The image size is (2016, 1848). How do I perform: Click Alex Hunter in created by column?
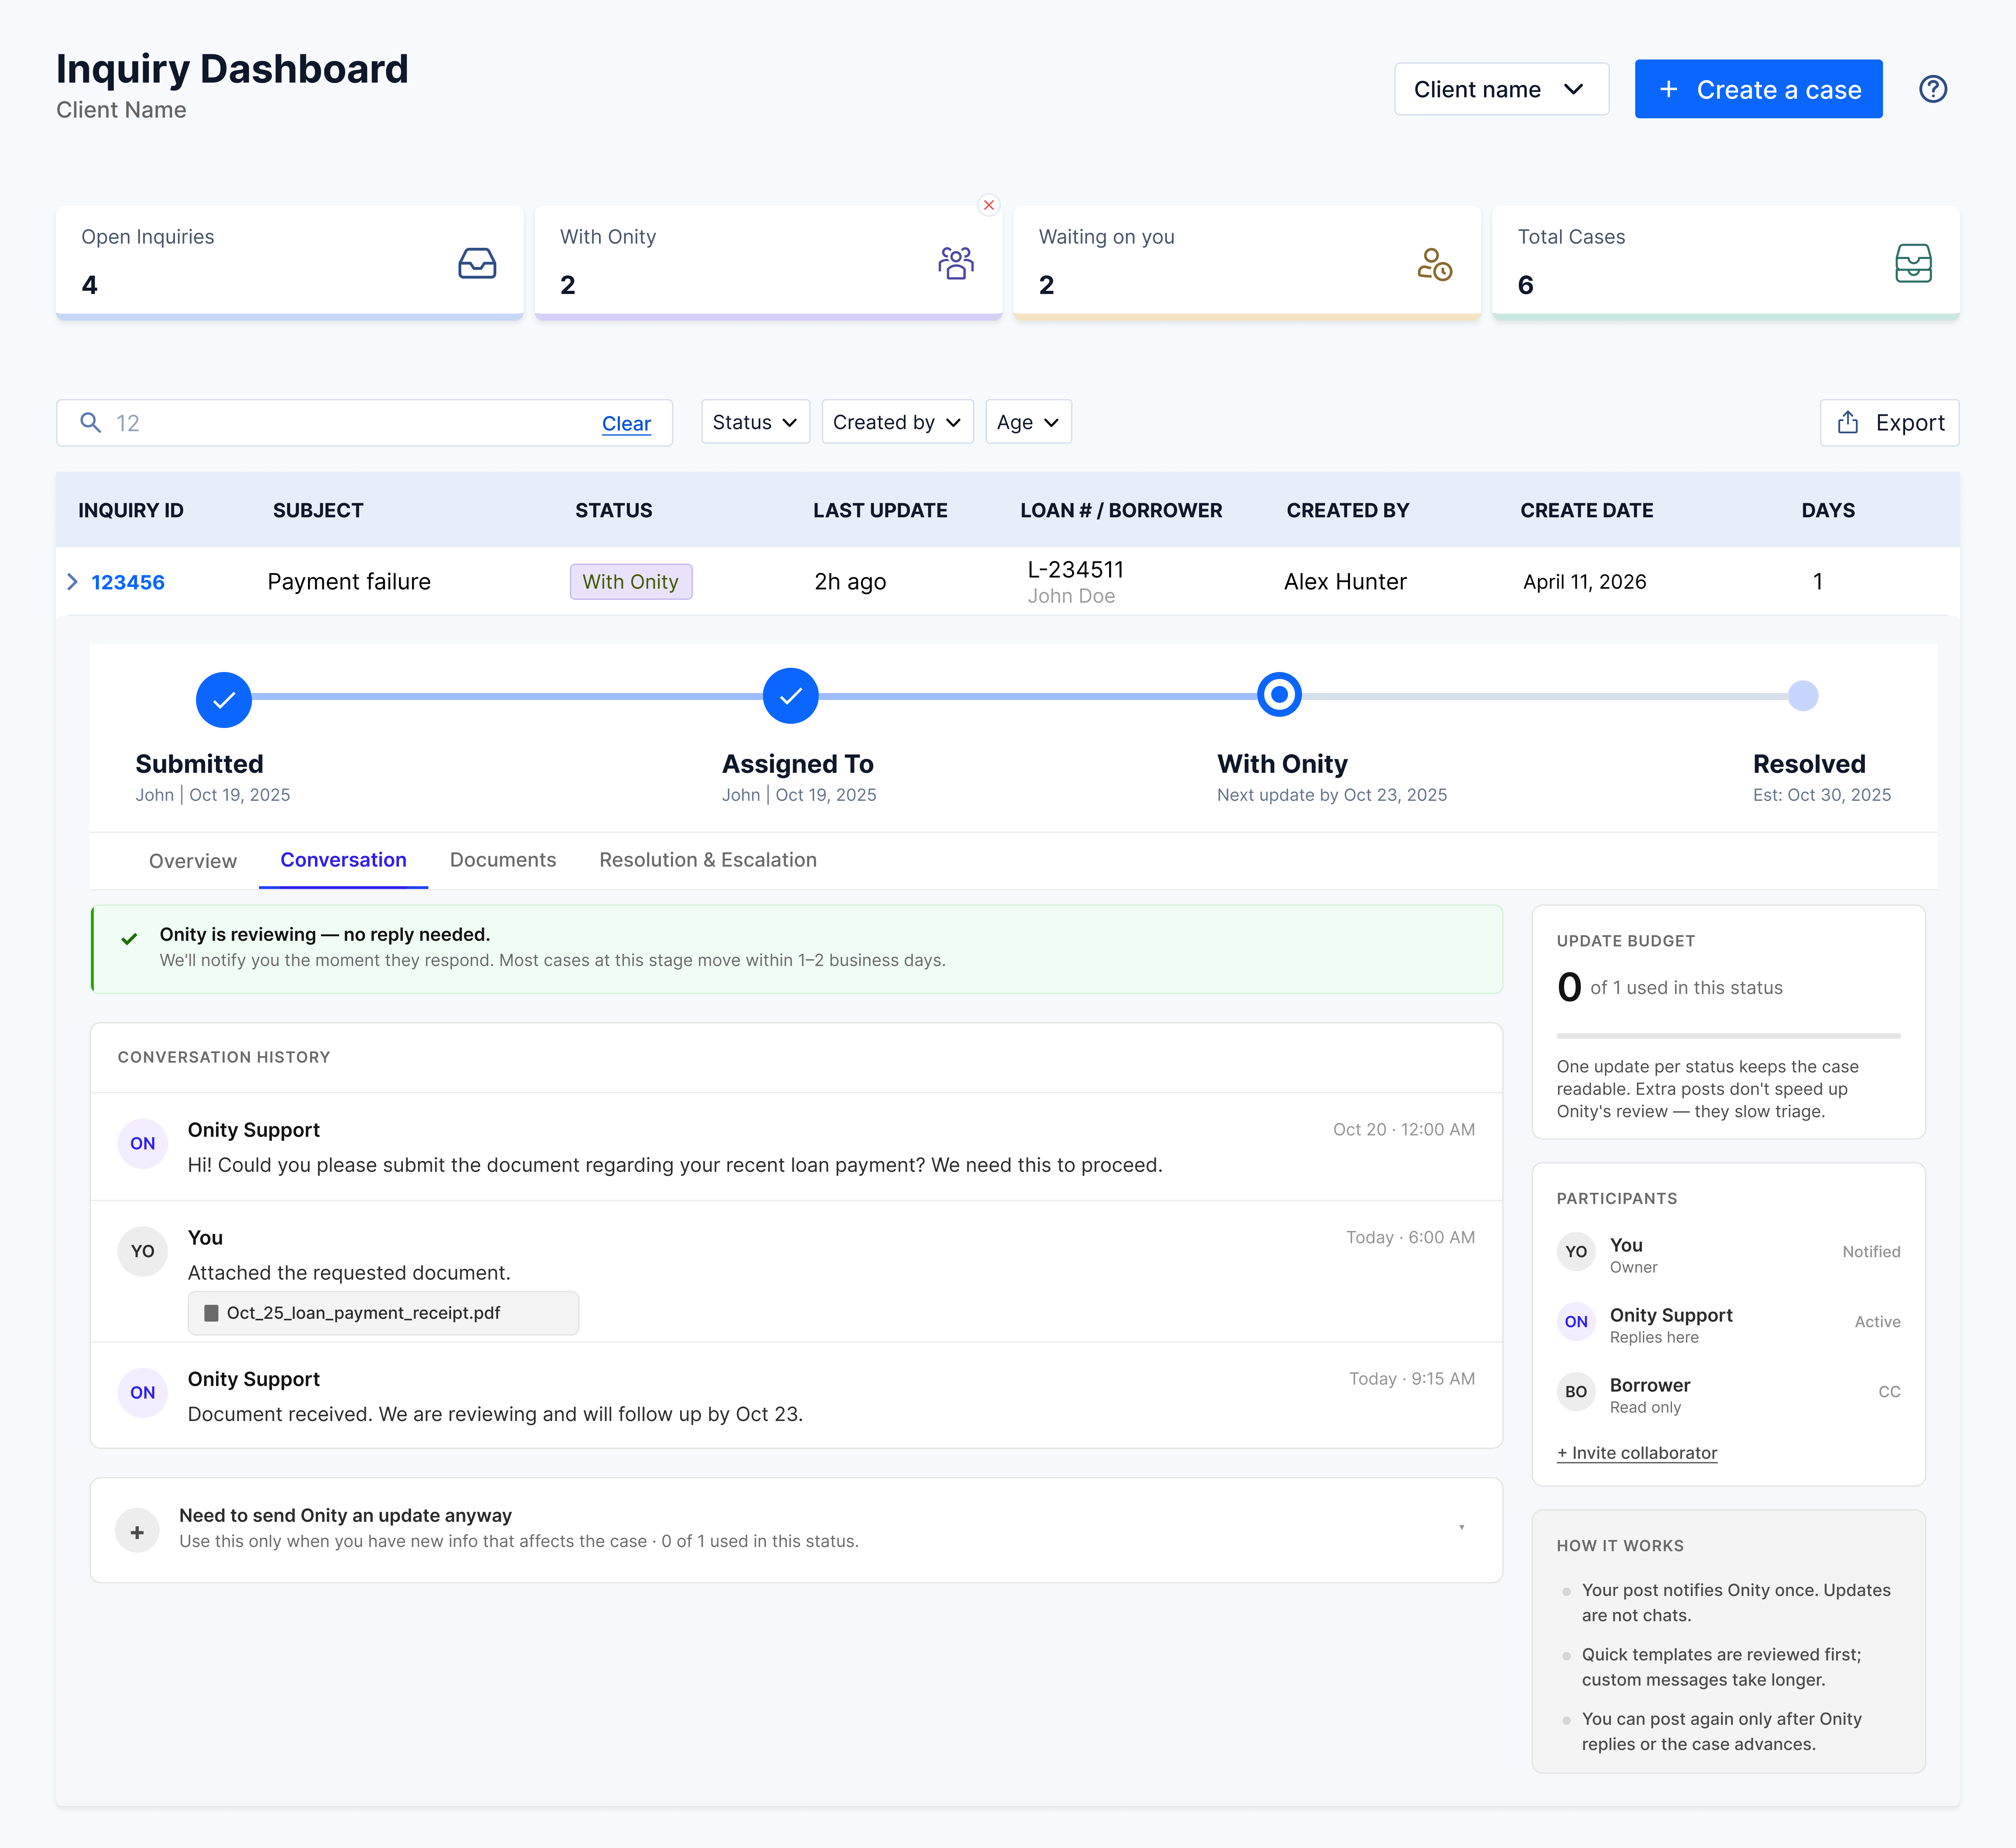1345,582
